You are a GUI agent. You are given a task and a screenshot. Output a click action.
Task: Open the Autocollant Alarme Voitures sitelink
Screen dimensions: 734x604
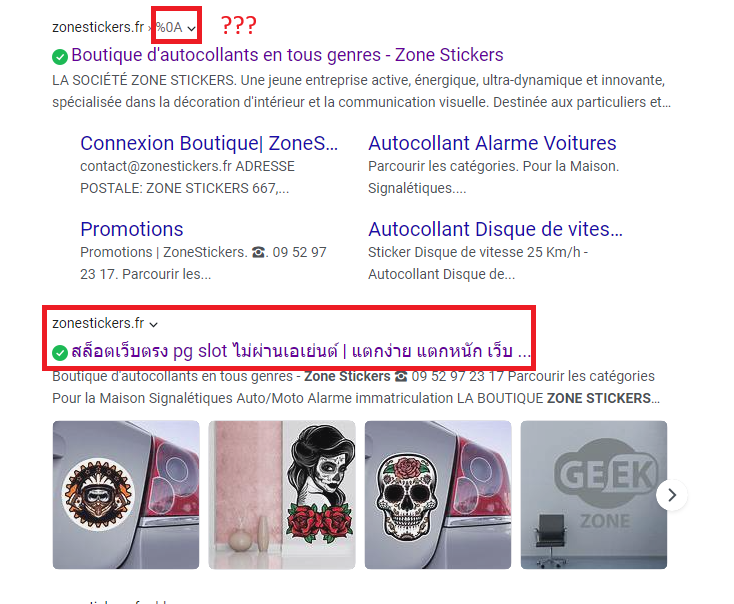click(x=492, y=143)
